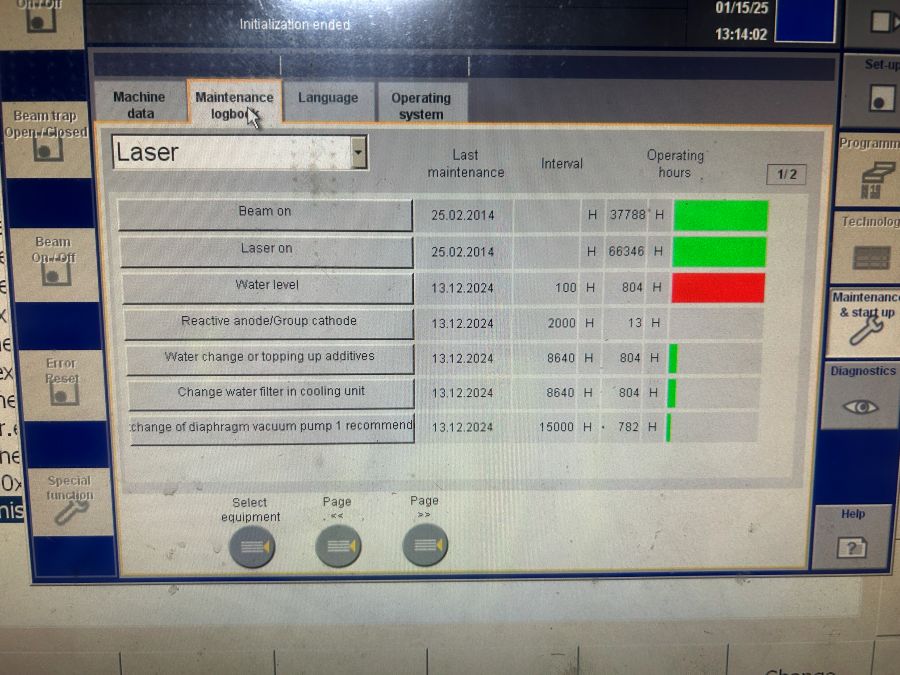Open Machine data tab

(139, 104)
